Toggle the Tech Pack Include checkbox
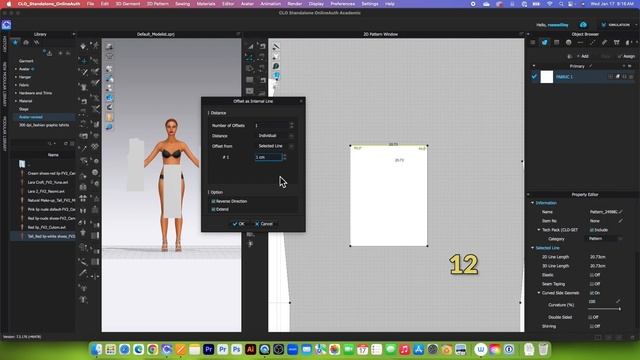Viewport: 640px width, 360px height. click(591, 230)
